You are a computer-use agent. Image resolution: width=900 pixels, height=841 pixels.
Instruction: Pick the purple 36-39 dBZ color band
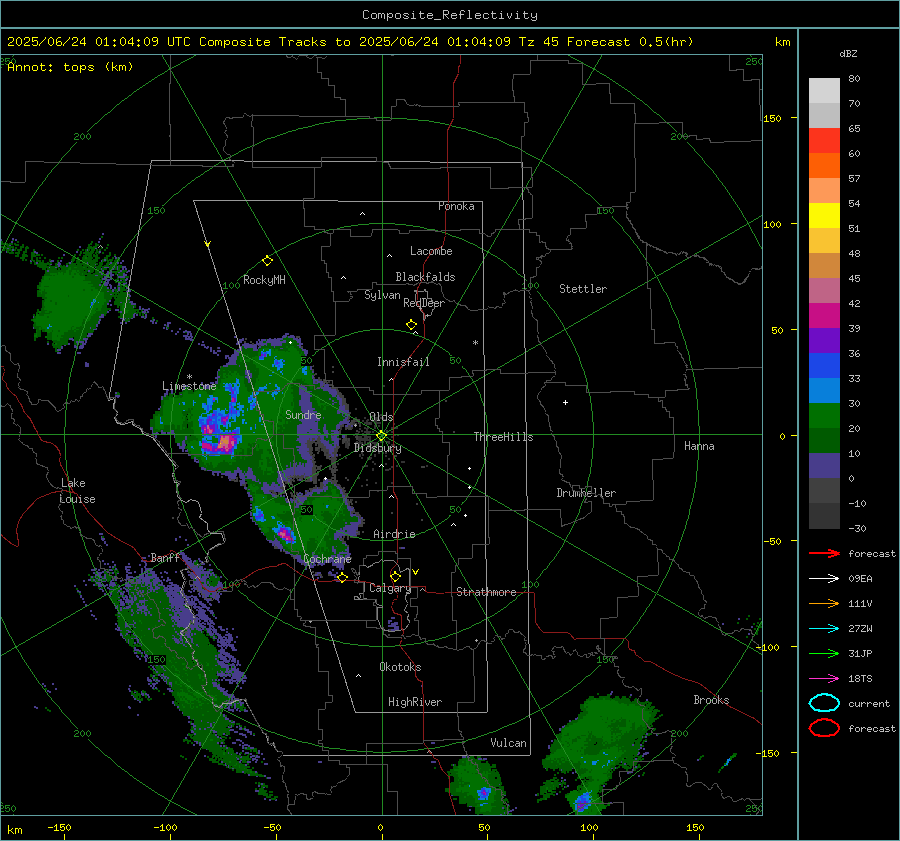click(824, 340)
